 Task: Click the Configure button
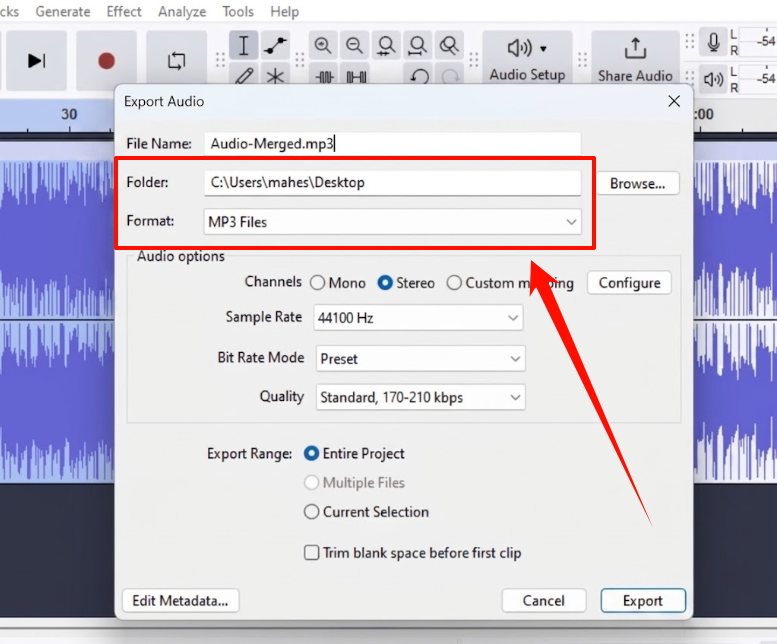click(x=629, y=283)
